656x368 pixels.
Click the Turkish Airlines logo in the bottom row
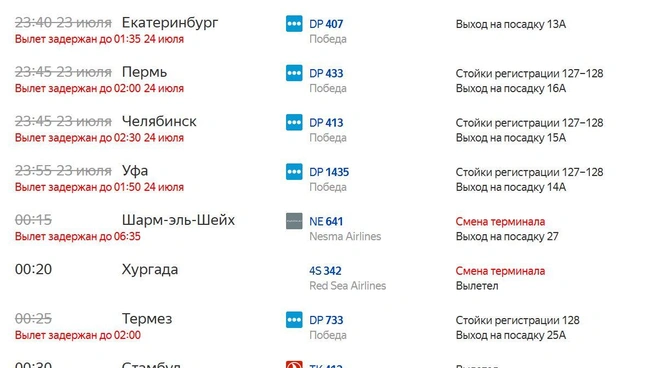[294, 364]
